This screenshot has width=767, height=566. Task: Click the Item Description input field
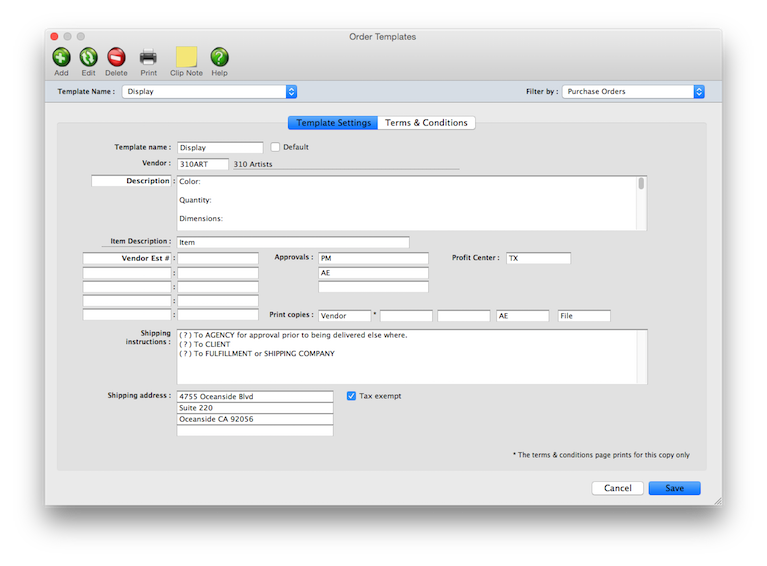pos(293,242)
